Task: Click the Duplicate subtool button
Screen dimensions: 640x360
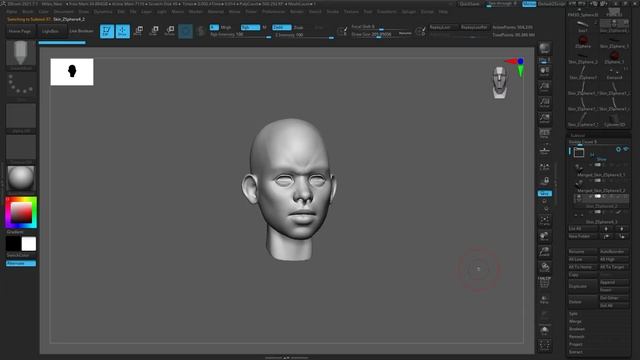Action: click(582, 286)
